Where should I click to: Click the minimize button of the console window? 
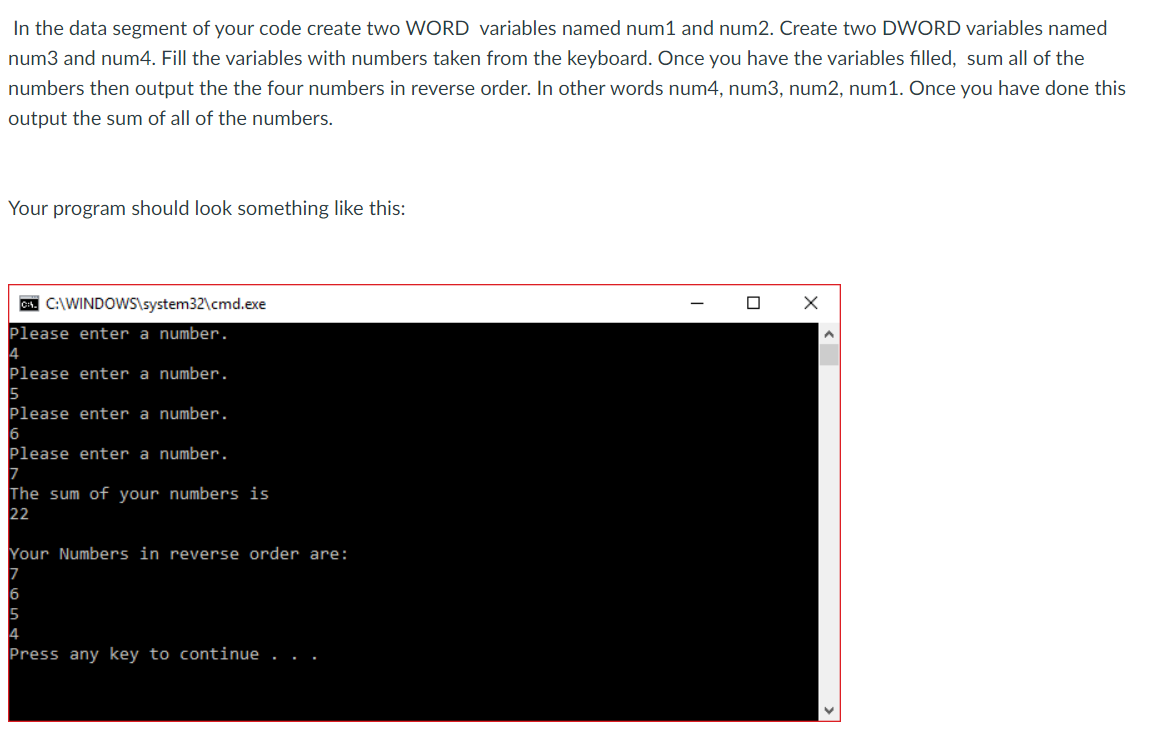pyautogui.click(x=697, y=303)
